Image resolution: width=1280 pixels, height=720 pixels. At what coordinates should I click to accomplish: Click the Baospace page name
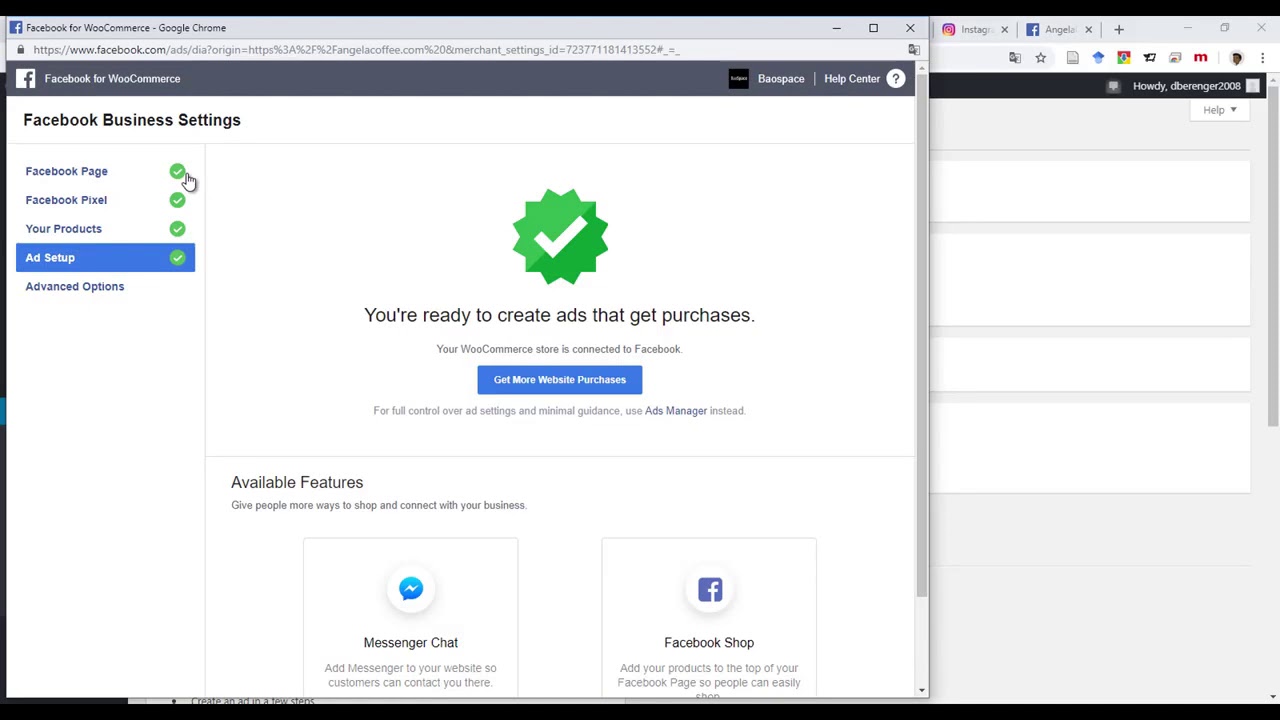tap(781, 79)
